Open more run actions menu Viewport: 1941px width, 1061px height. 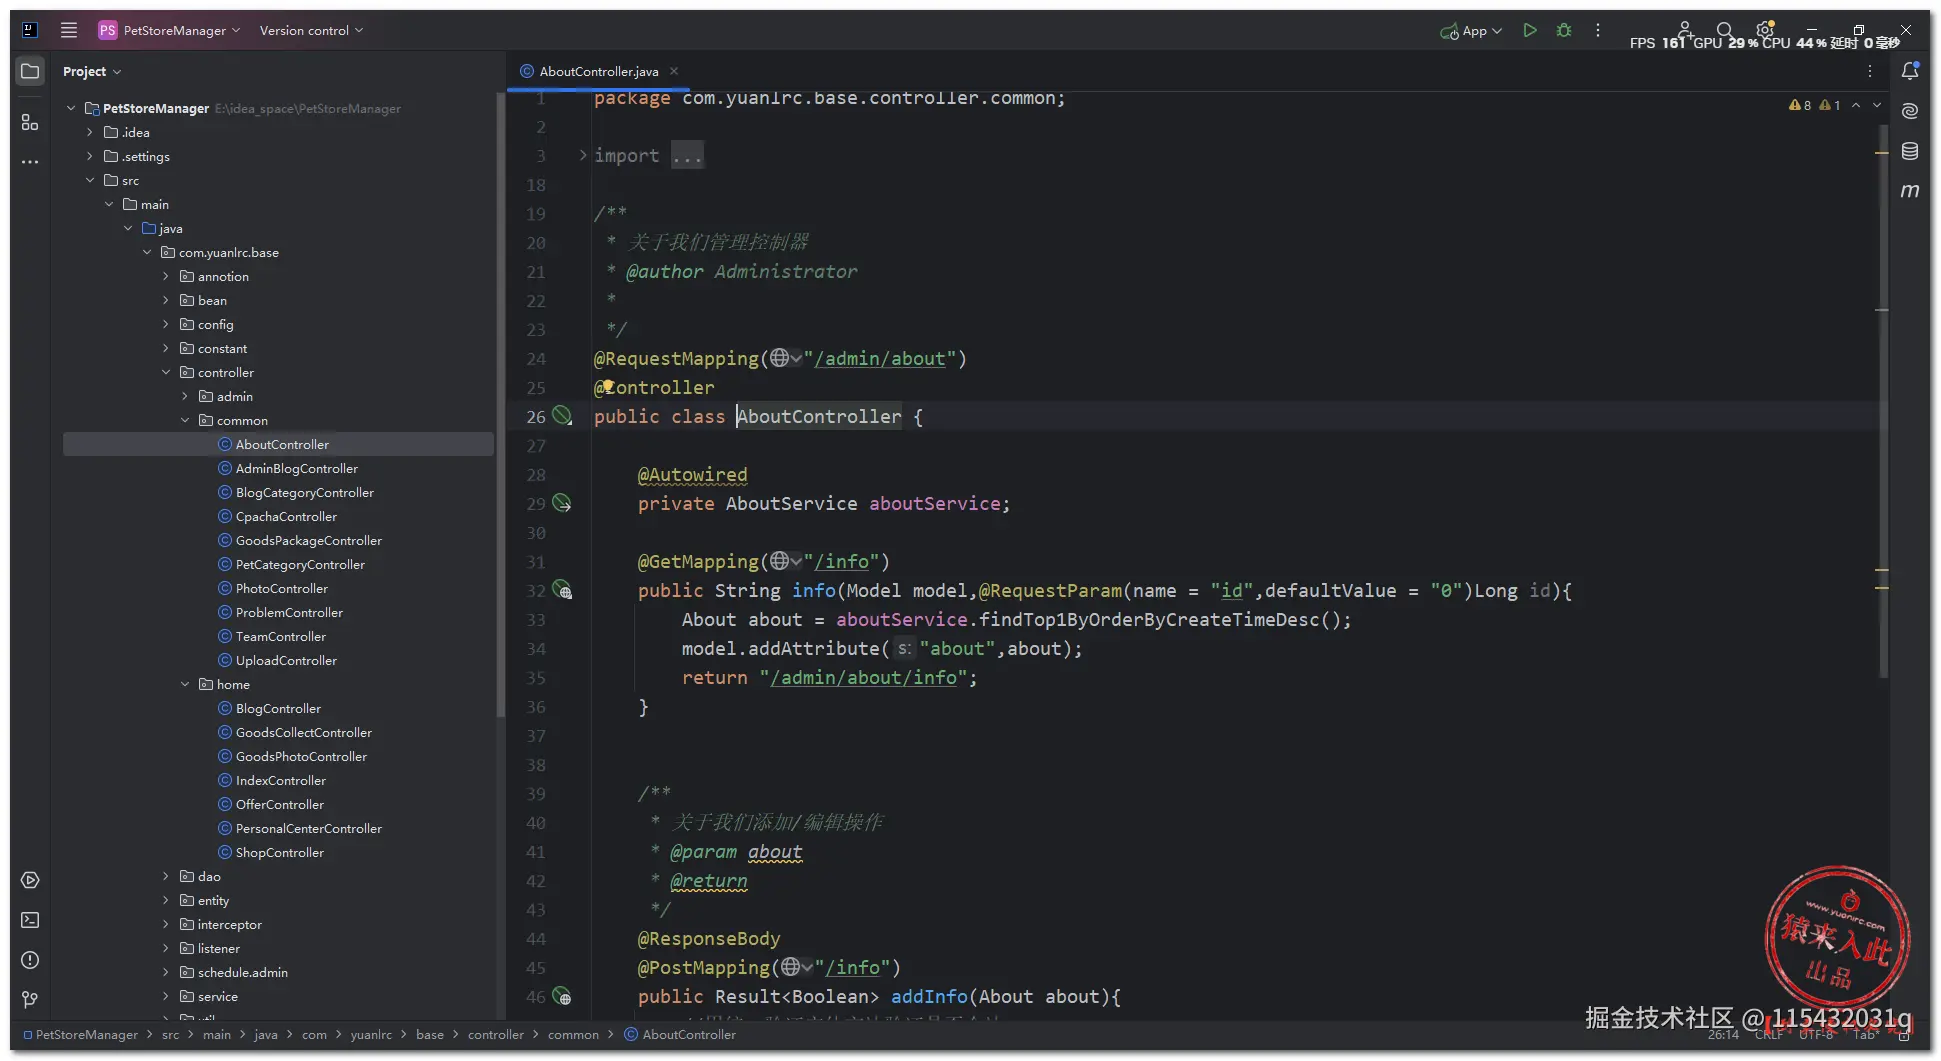pos(1598,30)
